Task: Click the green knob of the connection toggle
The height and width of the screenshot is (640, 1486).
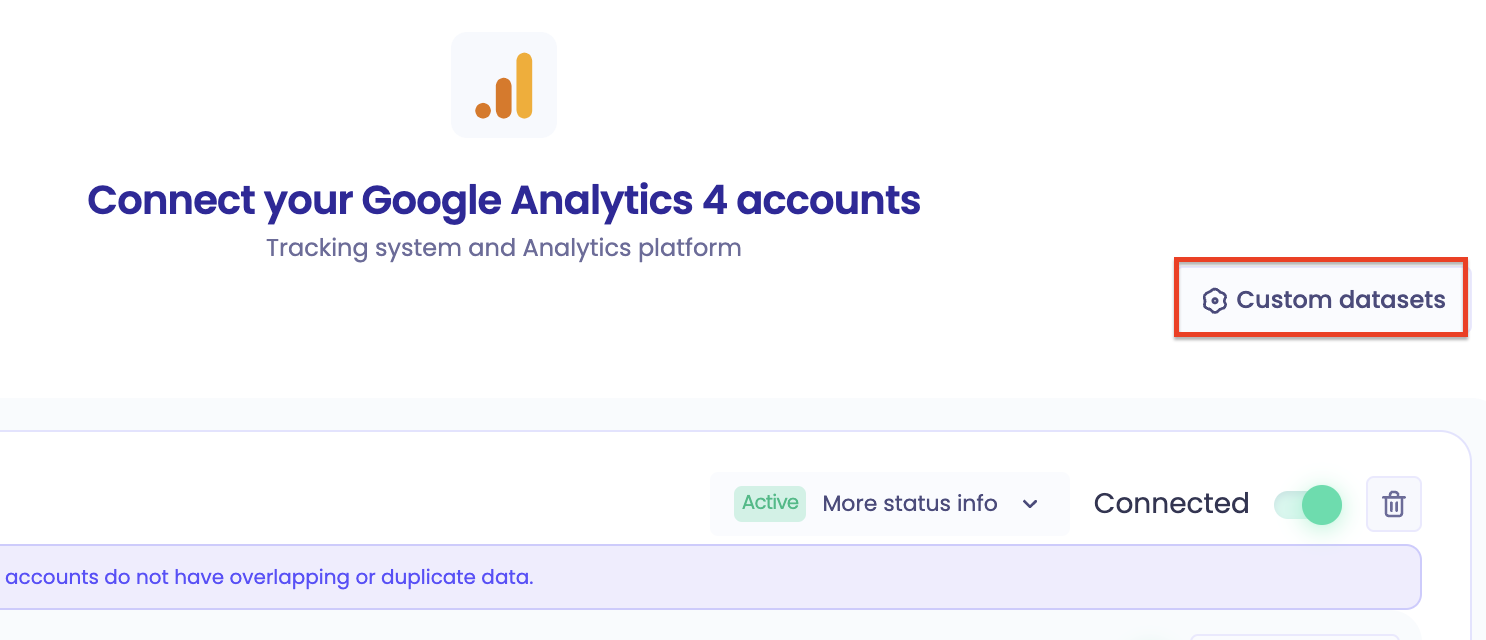Action: [1322, 504]
